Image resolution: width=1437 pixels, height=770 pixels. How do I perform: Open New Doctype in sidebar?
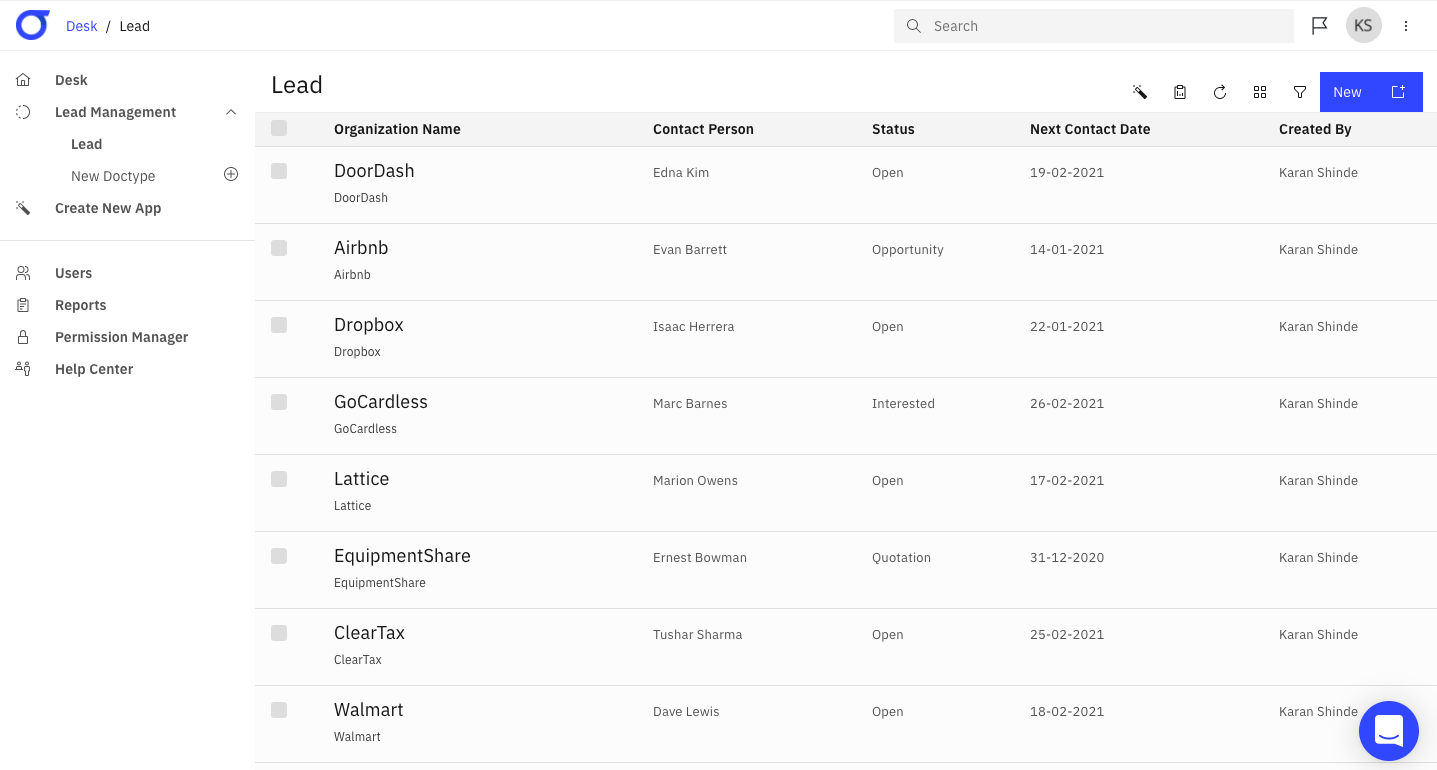pyautogui.click(x=113, y=176)
